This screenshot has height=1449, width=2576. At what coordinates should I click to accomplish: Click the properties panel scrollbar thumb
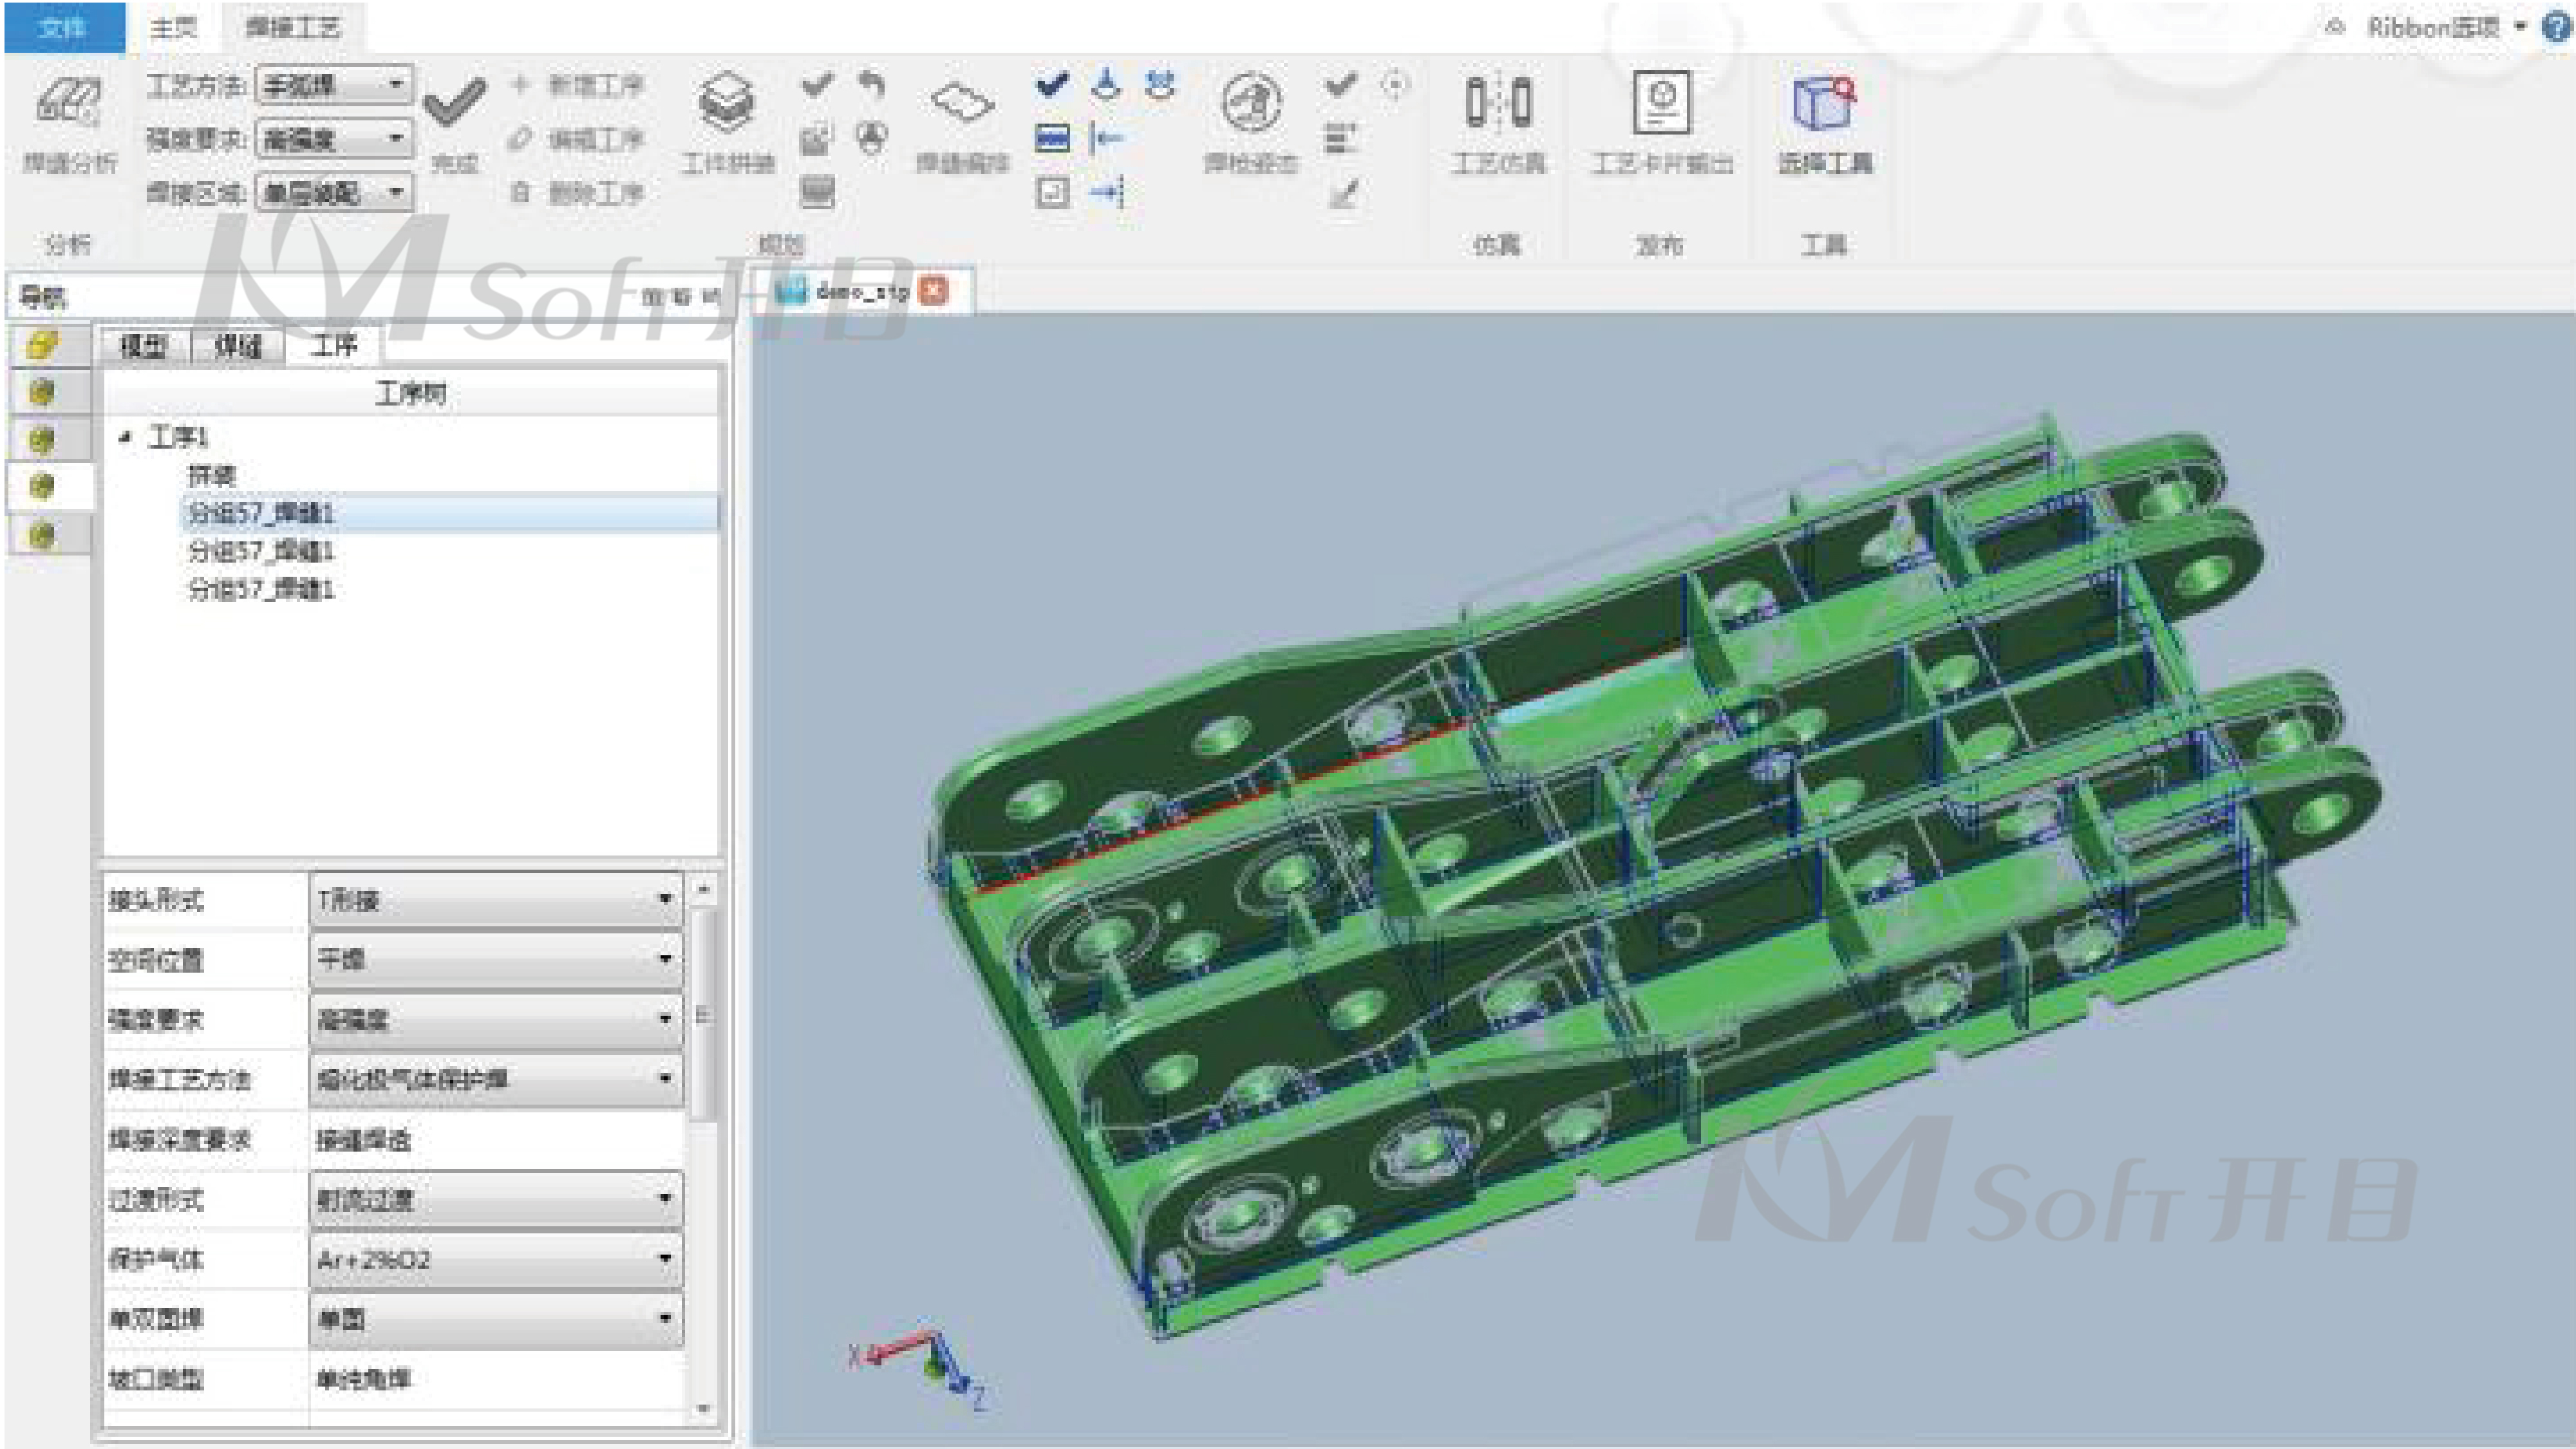pyautogui.click(x=704, y=1015)
